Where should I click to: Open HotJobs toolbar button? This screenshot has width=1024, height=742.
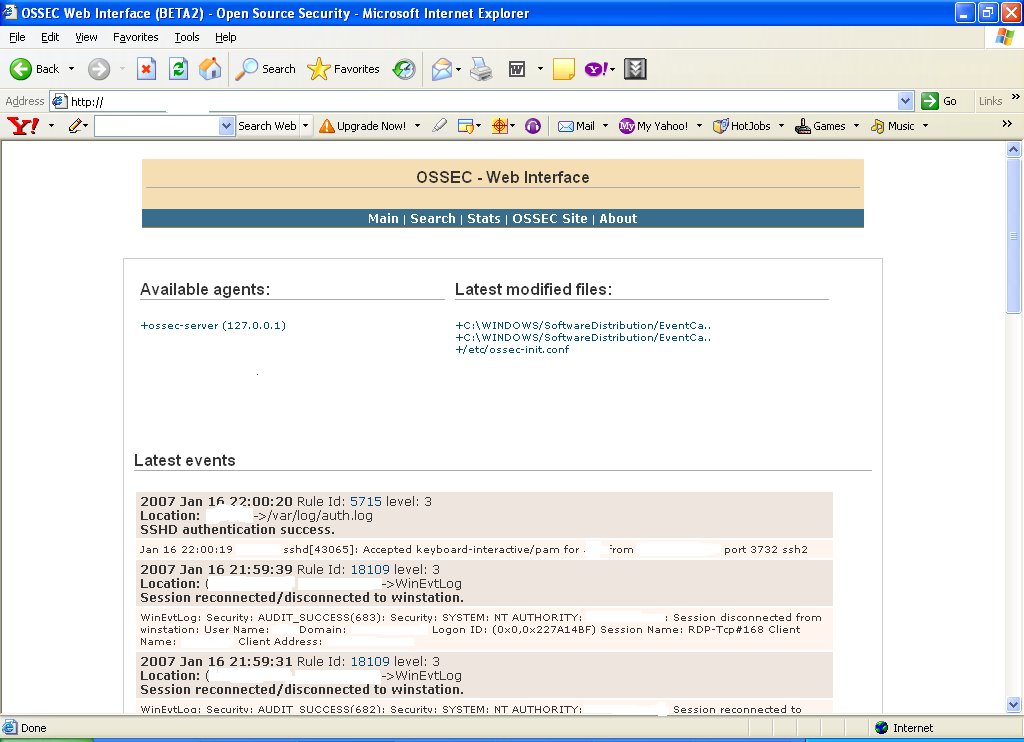coord(742,125)
